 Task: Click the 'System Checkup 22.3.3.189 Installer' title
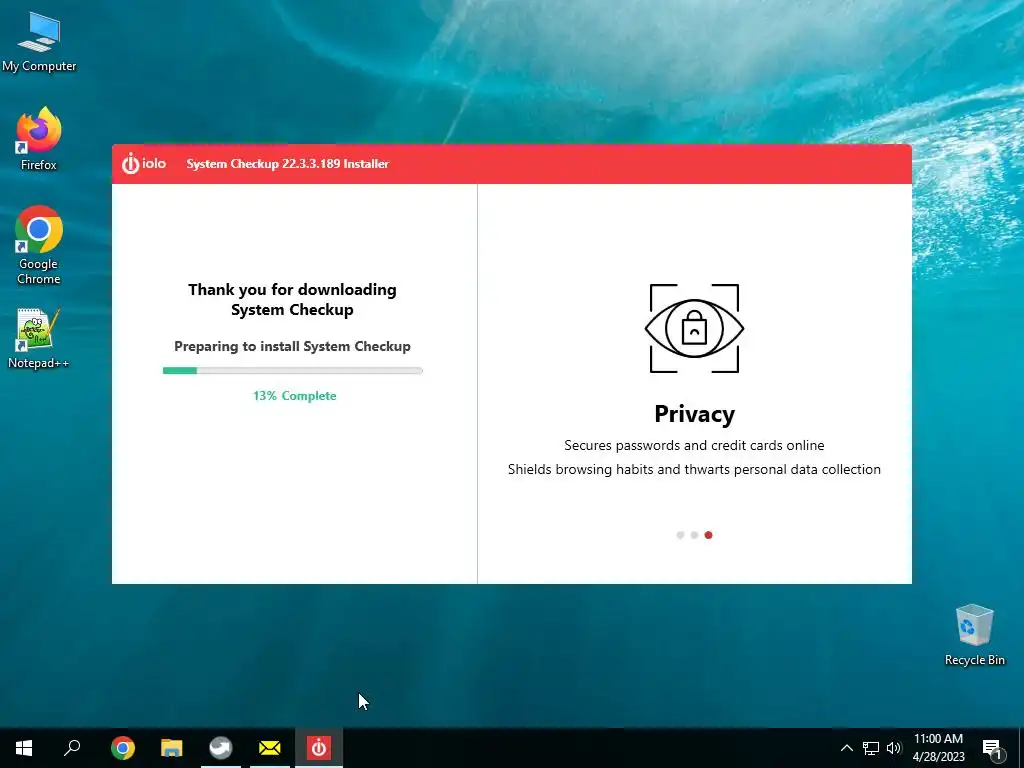point(287,164)
